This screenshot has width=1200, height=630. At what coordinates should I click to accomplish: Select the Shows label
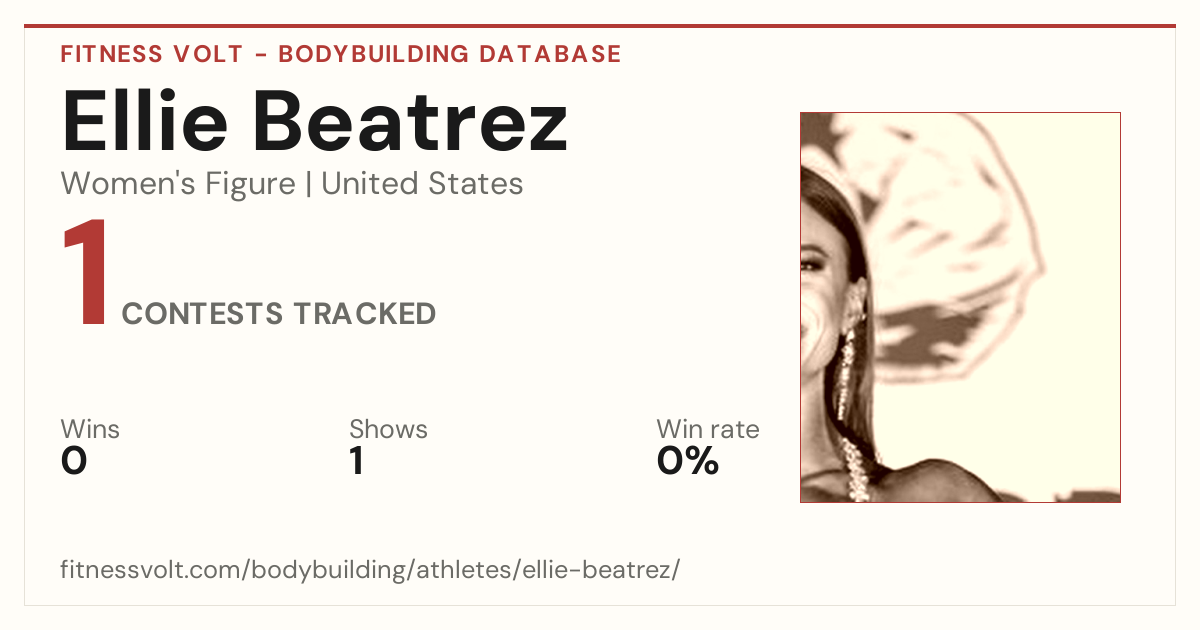(x=388, y=429)
